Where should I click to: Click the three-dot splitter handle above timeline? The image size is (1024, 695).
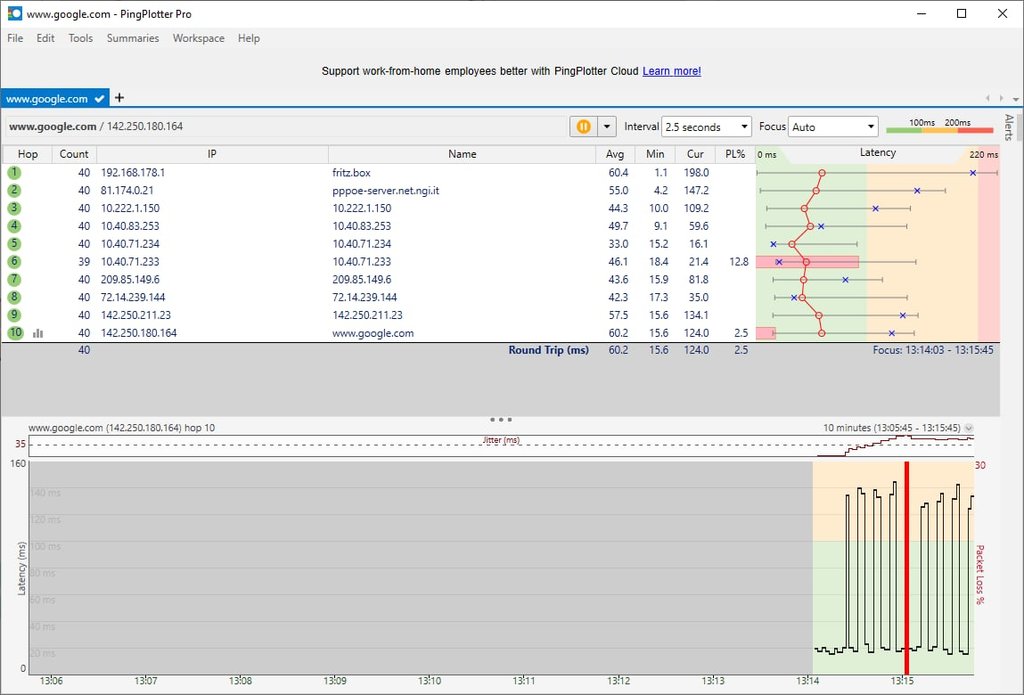(501, 419)
